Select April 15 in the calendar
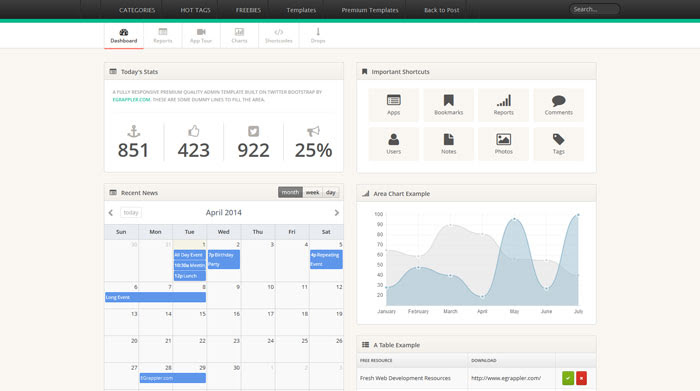Screen dimensions: 700x391 [x=190, y=322]
